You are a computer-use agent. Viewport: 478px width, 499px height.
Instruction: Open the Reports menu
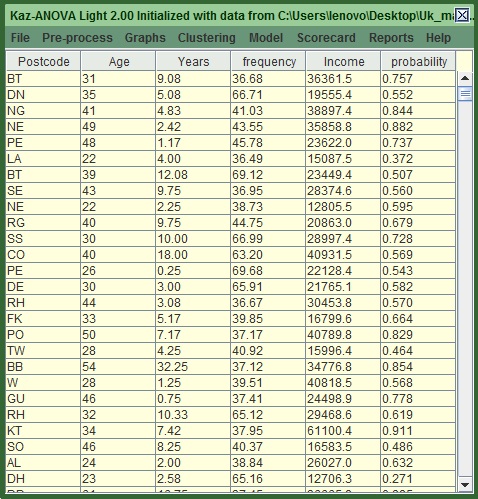tap(391, 38)
